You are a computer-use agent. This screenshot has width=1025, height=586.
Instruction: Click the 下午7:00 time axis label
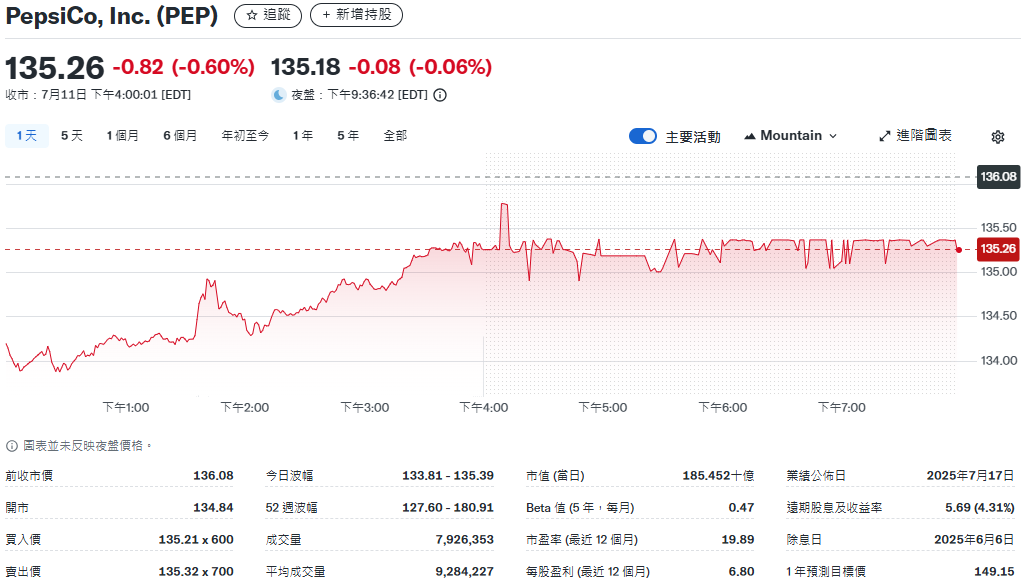842,407
